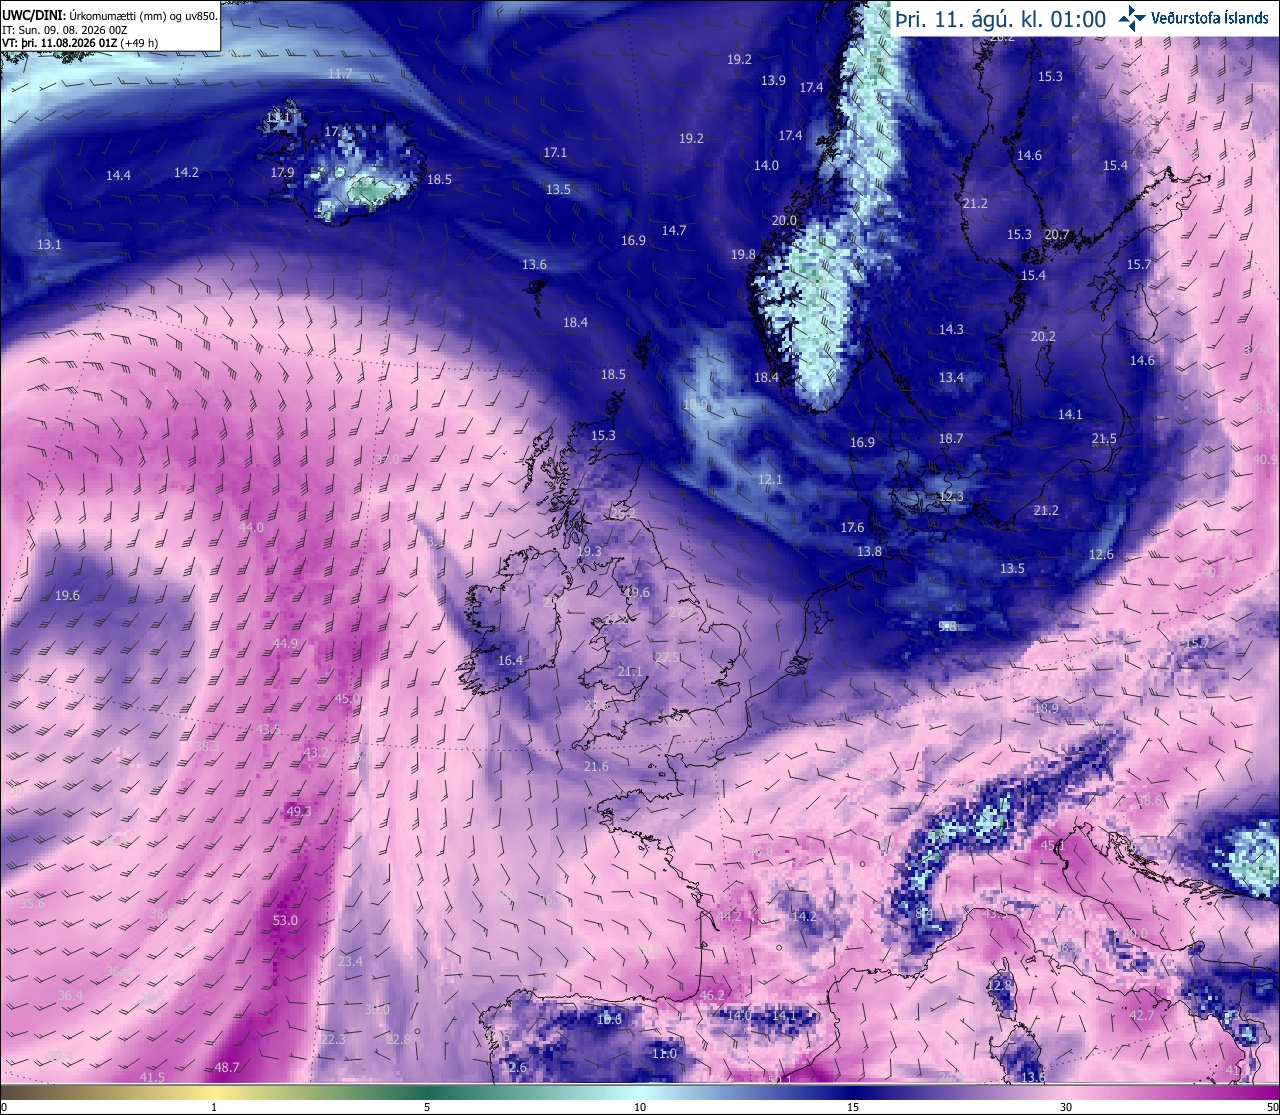
Task: Pick the 5 mm mark on the color scale
Action: pos(427,1107)
